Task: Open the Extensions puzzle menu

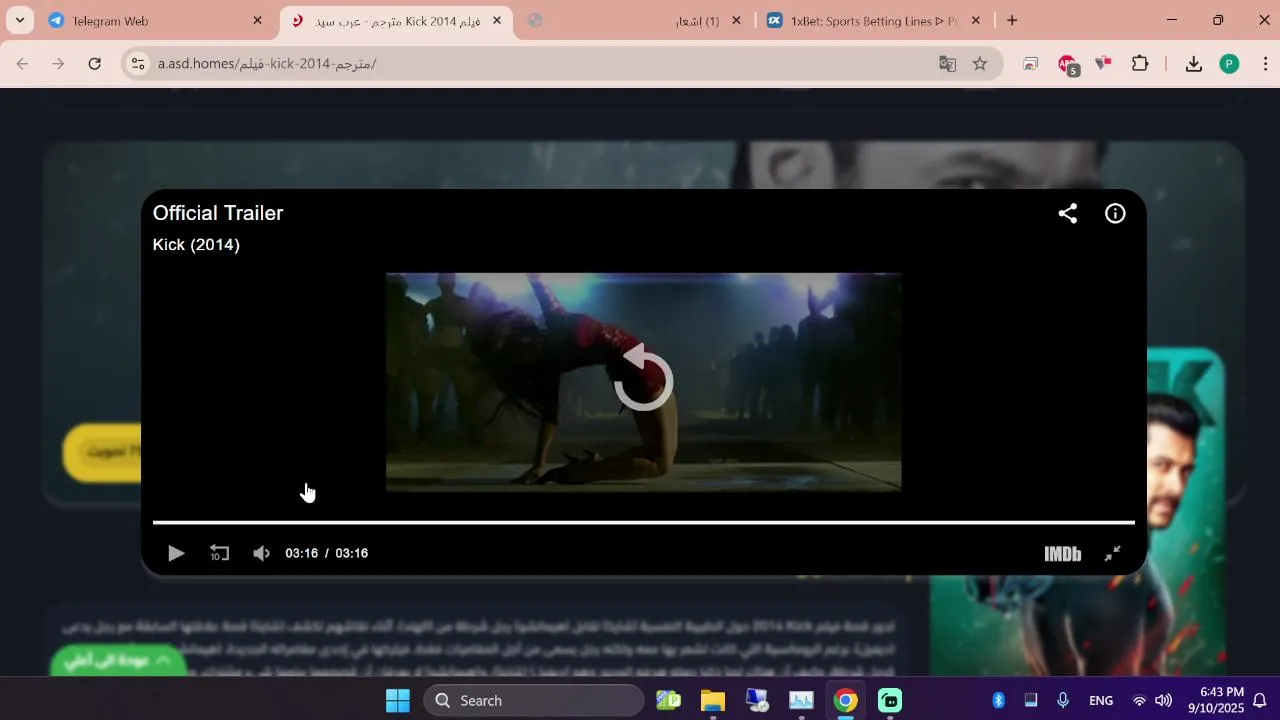Action: (1140, 64)
